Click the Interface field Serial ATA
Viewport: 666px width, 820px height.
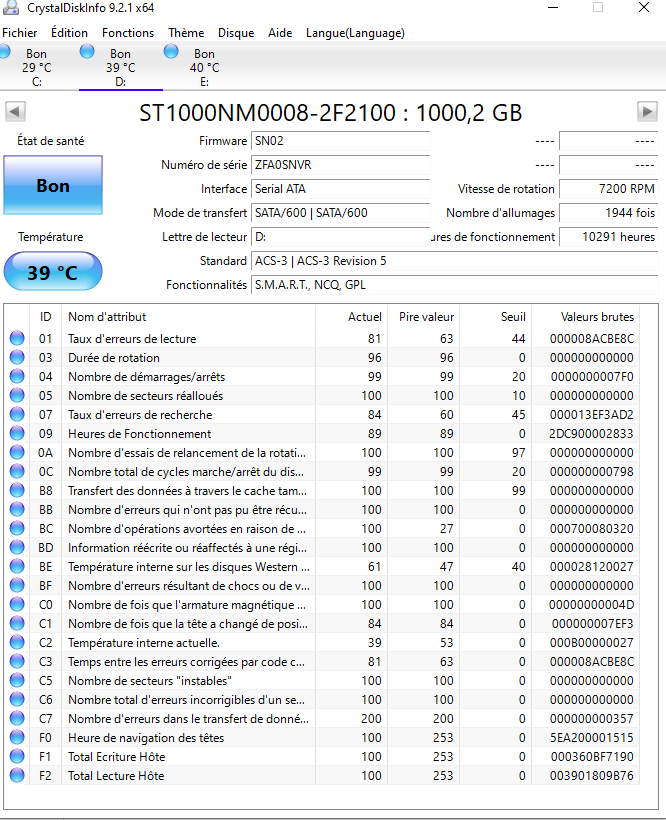(340, 189)
